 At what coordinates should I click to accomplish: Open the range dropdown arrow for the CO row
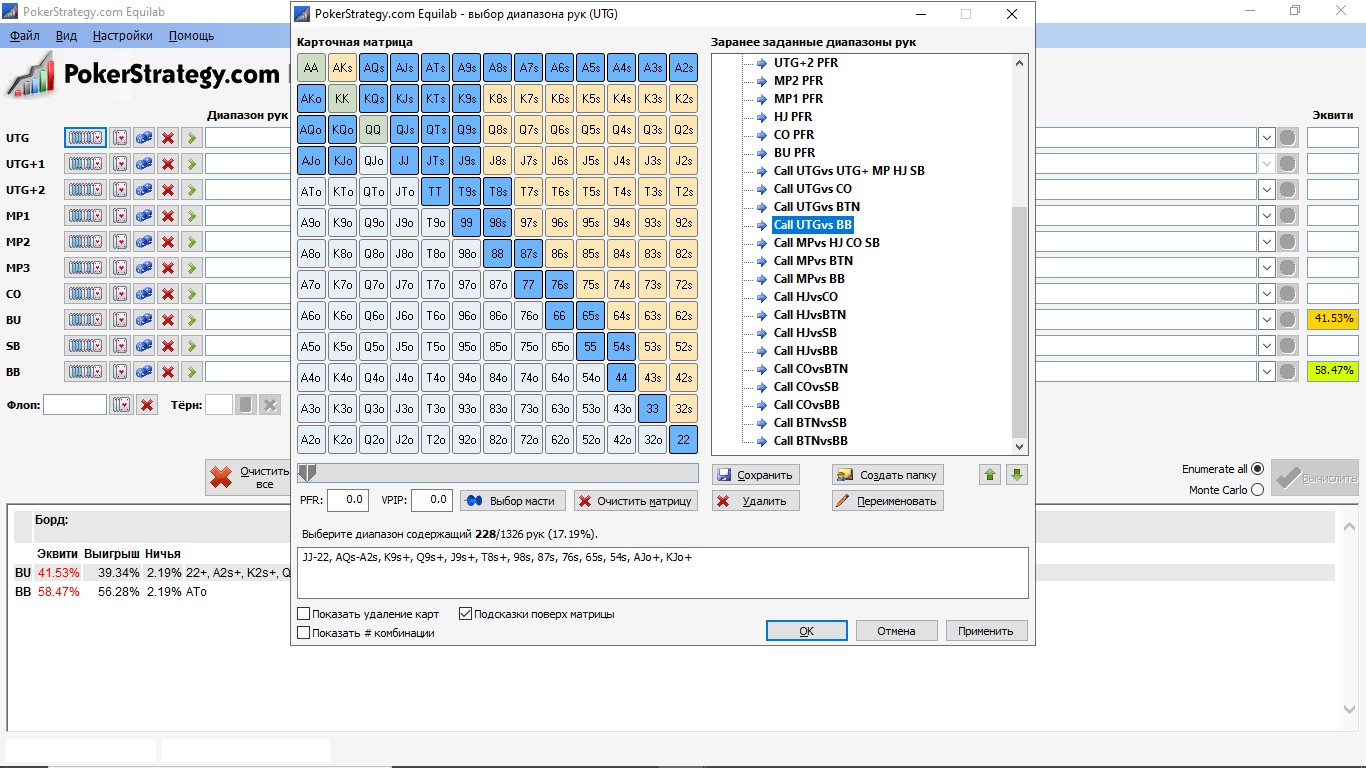pyautogui.click(x=1266, y=293)
